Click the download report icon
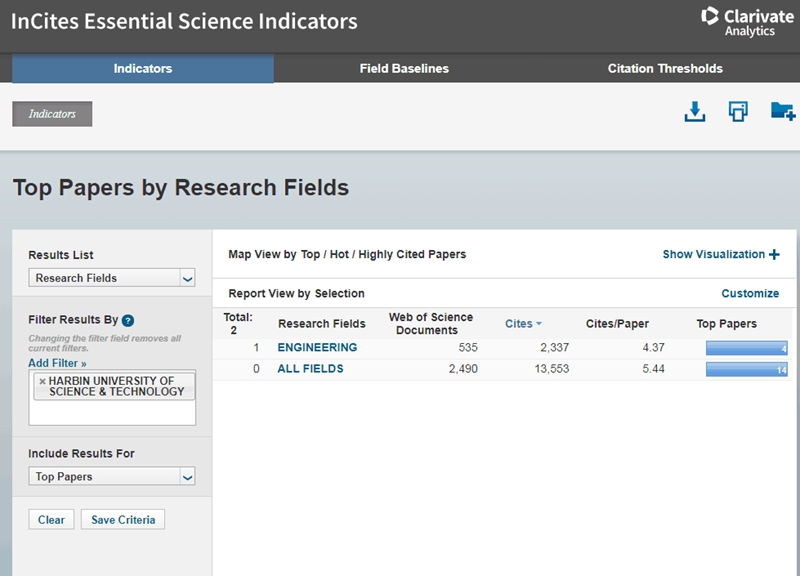 (x=695, y=112)
